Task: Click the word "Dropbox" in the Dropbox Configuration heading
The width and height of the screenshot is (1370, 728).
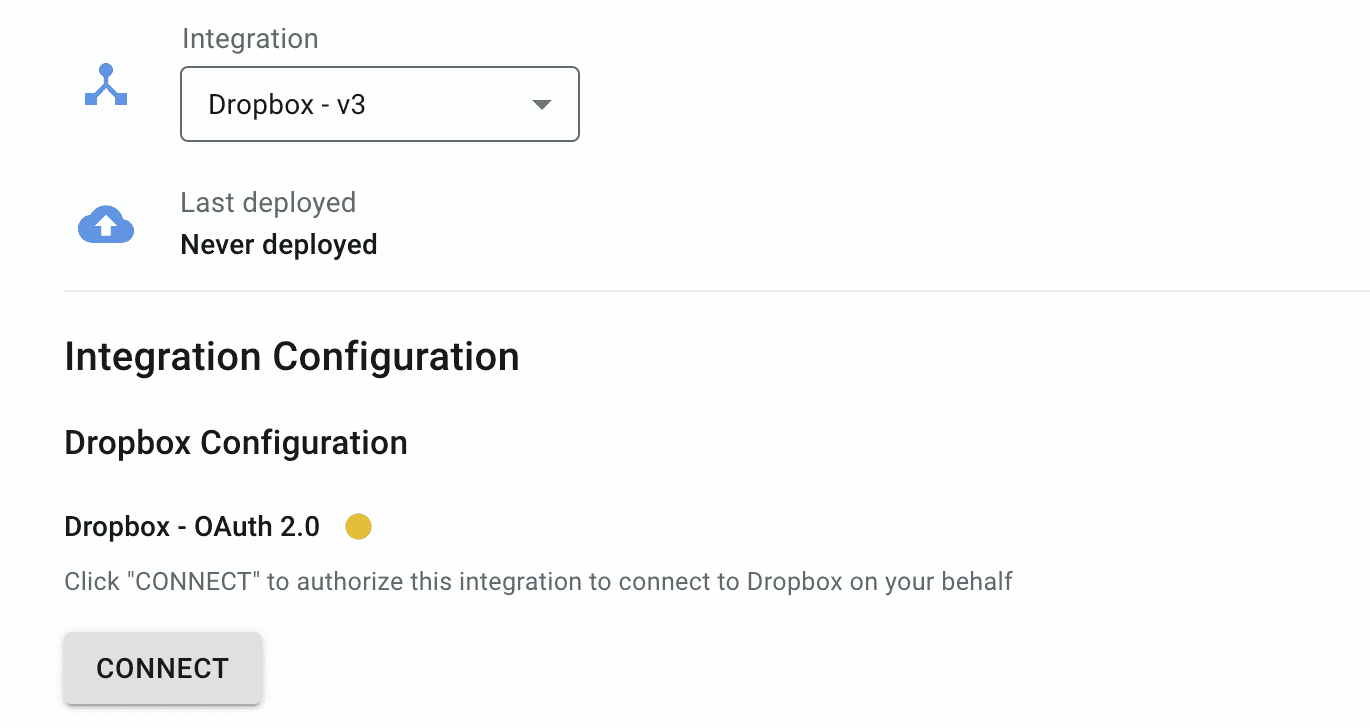Action: 128,442
